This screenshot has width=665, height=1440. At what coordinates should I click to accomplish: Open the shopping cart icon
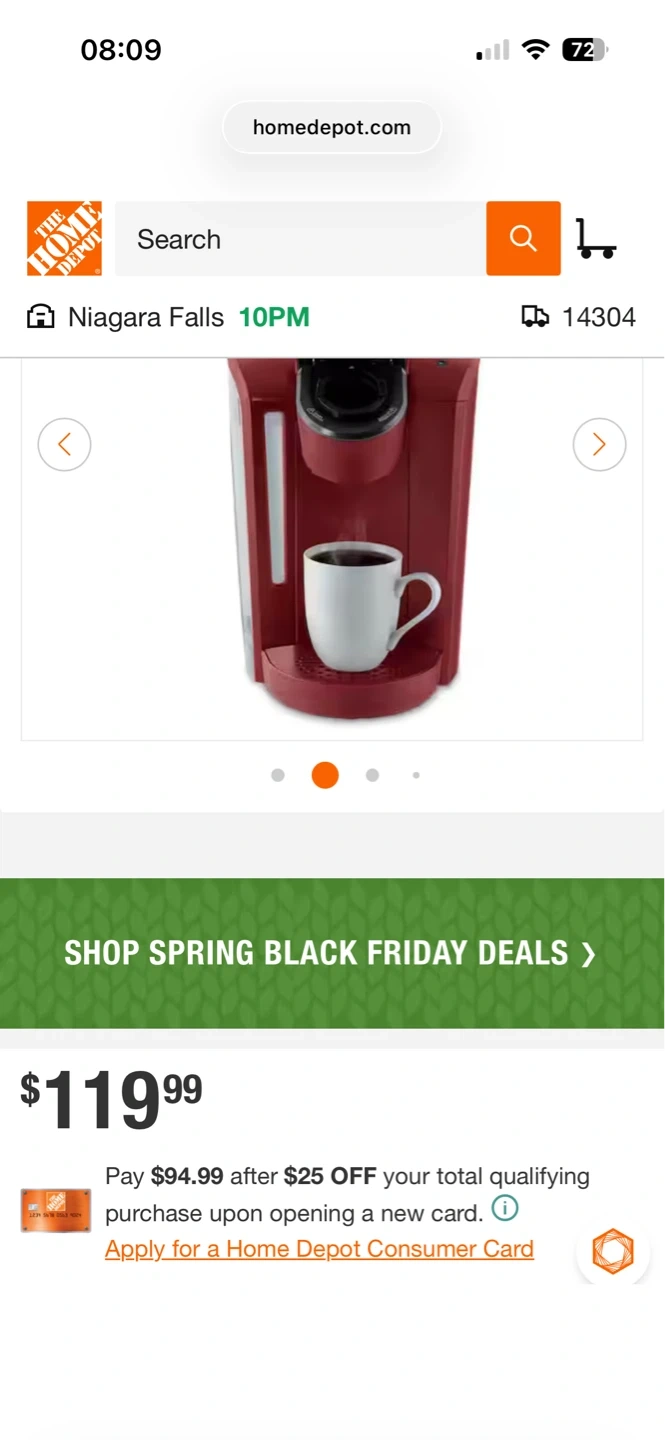coord(596,239)
